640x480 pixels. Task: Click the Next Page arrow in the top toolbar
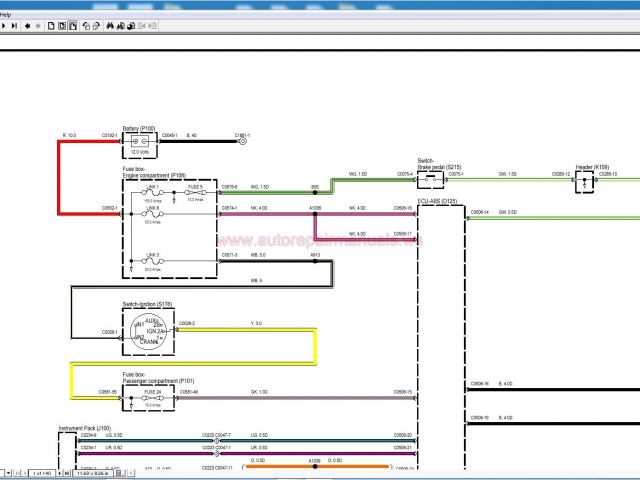[4, 25]
